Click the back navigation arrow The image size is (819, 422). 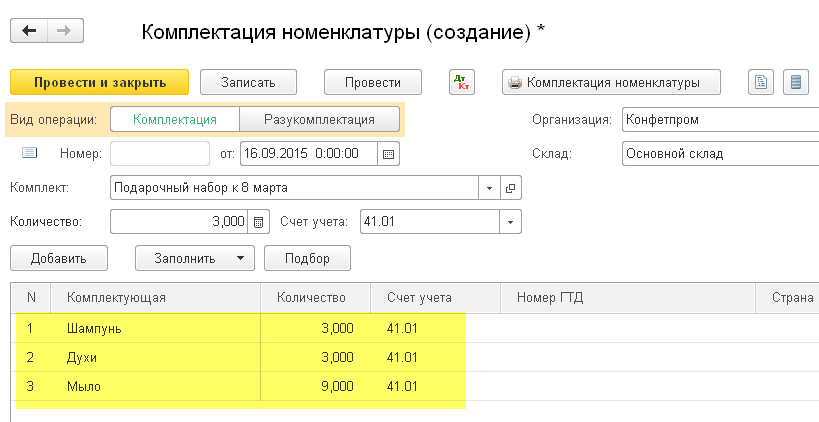click(28, 30)
